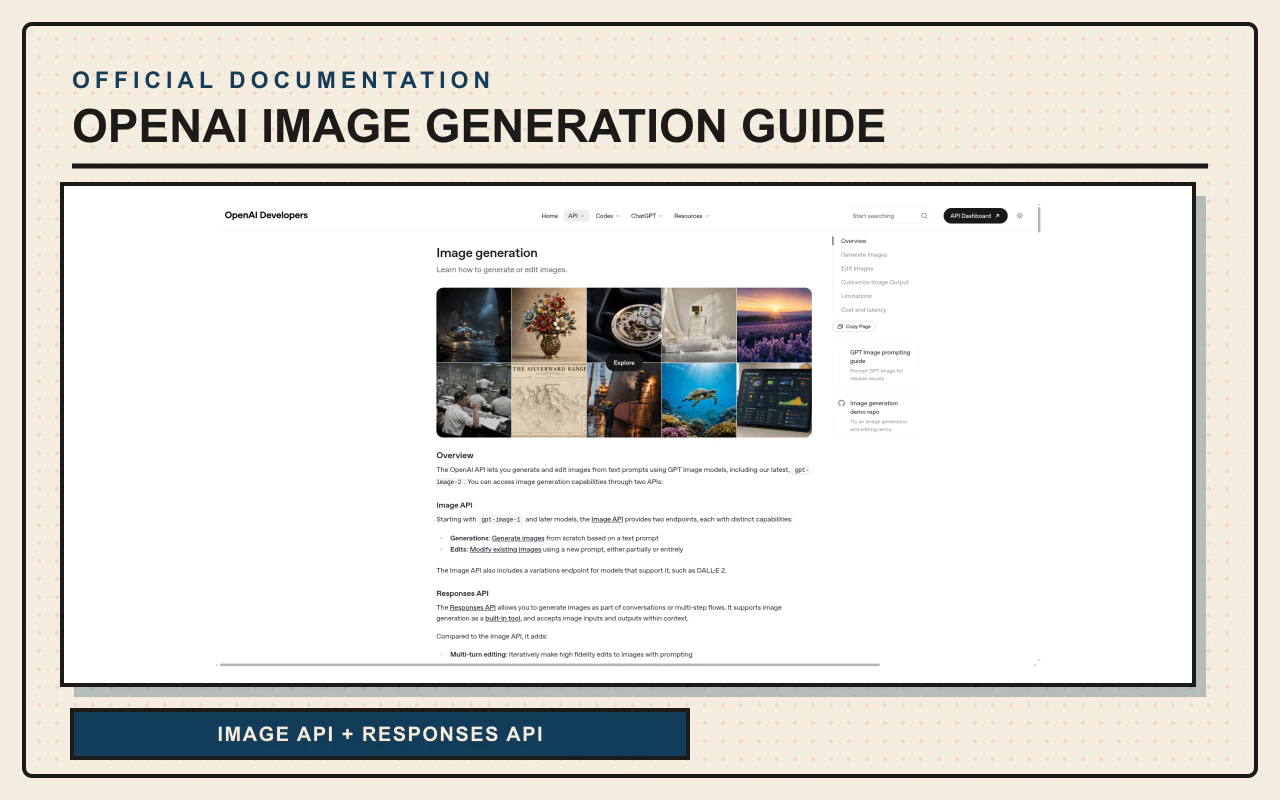The image size is (1280, 800).
Task: Click the vertical scrollbar at page right
Action: 1039,218
